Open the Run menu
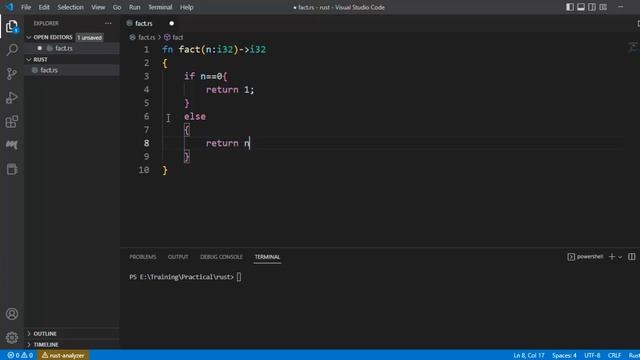 tap(134, 7)
